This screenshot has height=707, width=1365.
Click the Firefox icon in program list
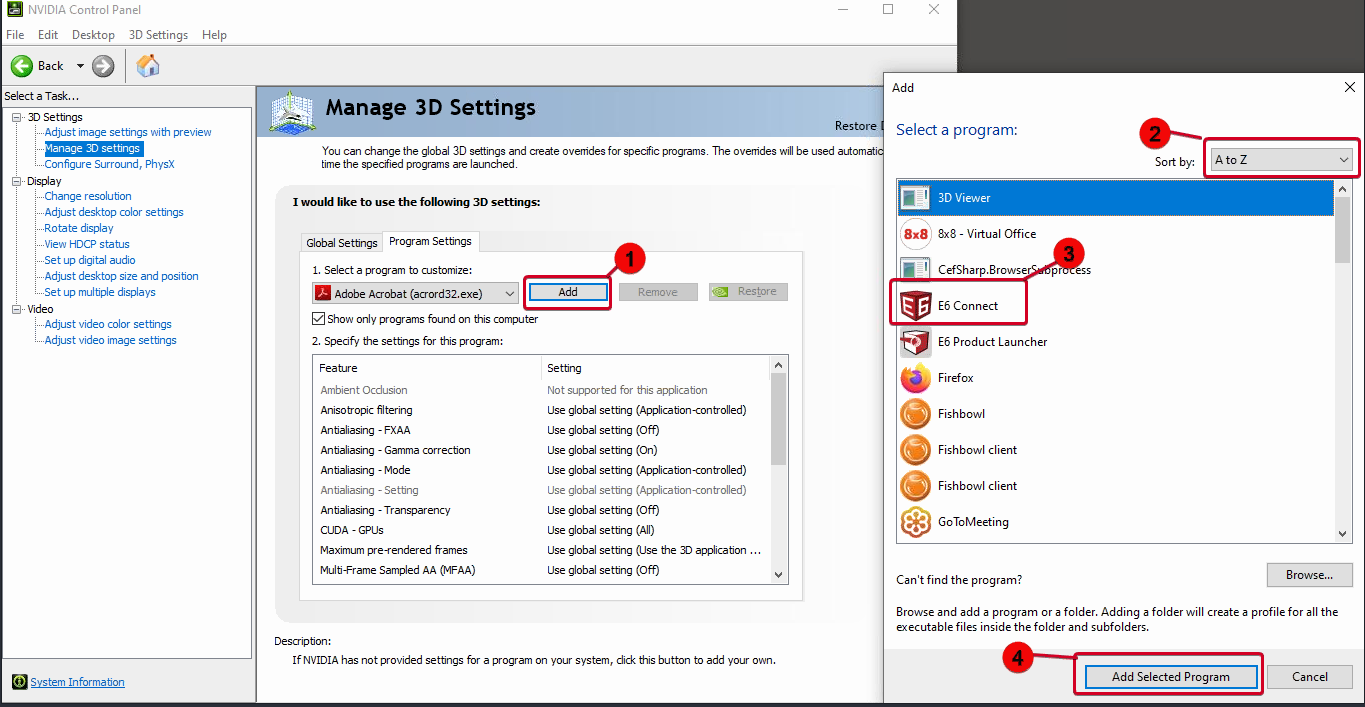[x=915, y=378]
